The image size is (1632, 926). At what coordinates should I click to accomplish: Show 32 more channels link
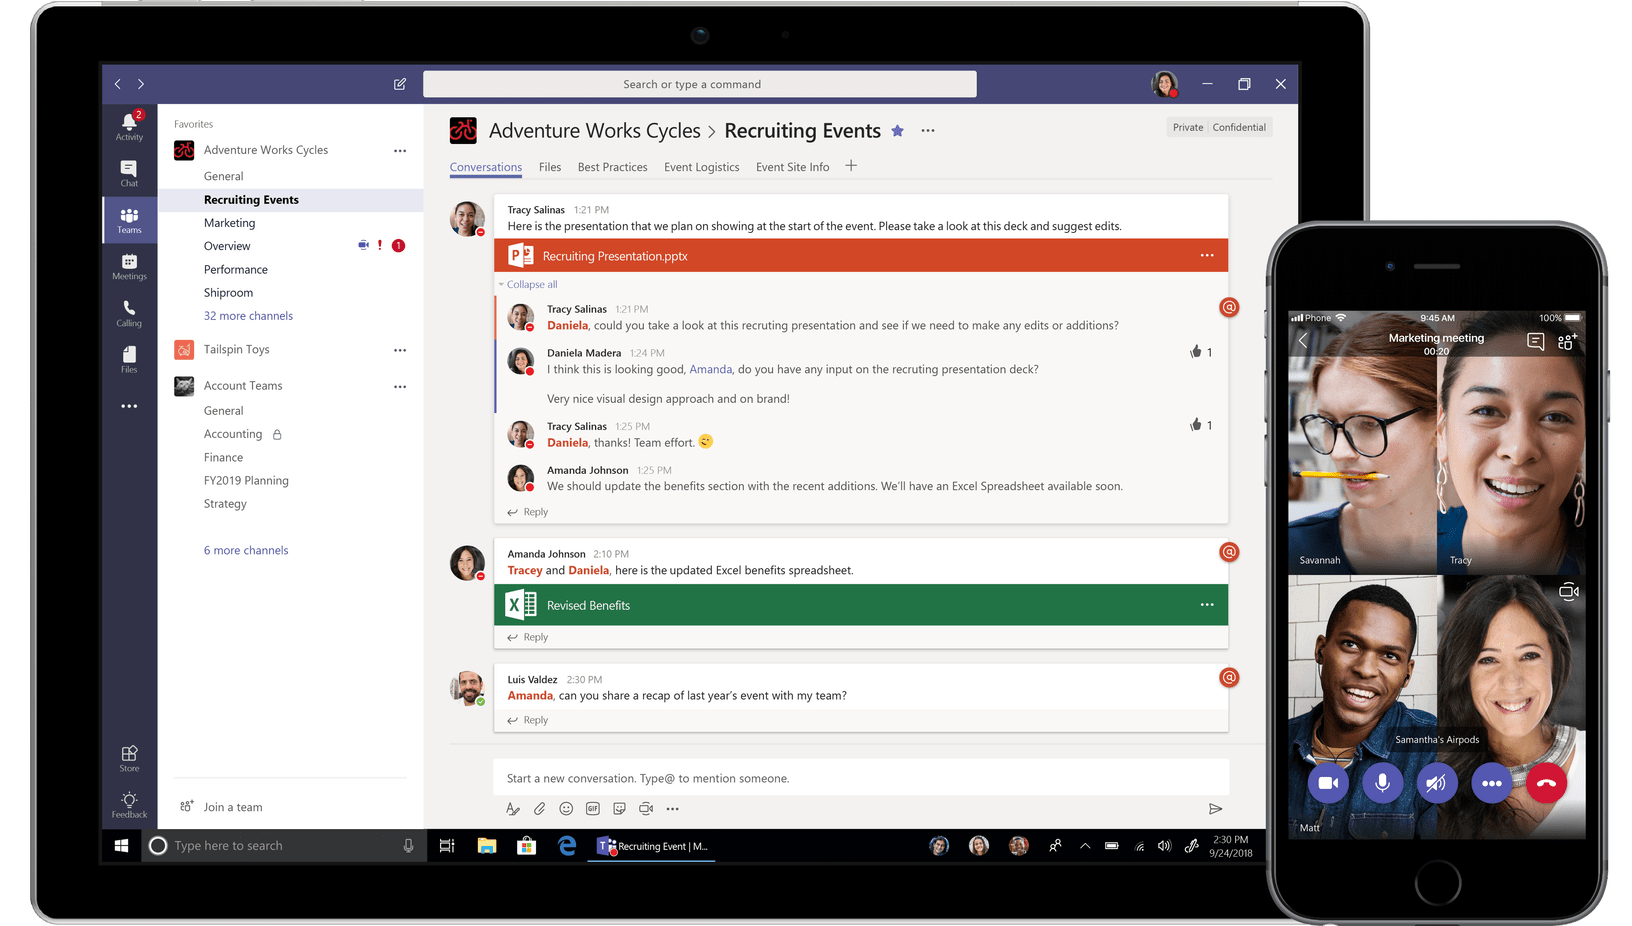(248, 316)
